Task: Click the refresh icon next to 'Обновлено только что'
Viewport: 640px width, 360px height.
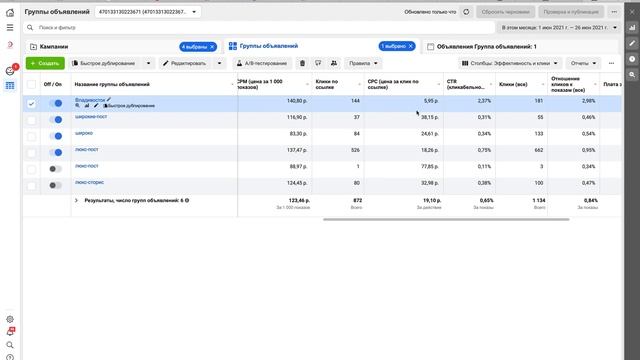Action: 466,12
